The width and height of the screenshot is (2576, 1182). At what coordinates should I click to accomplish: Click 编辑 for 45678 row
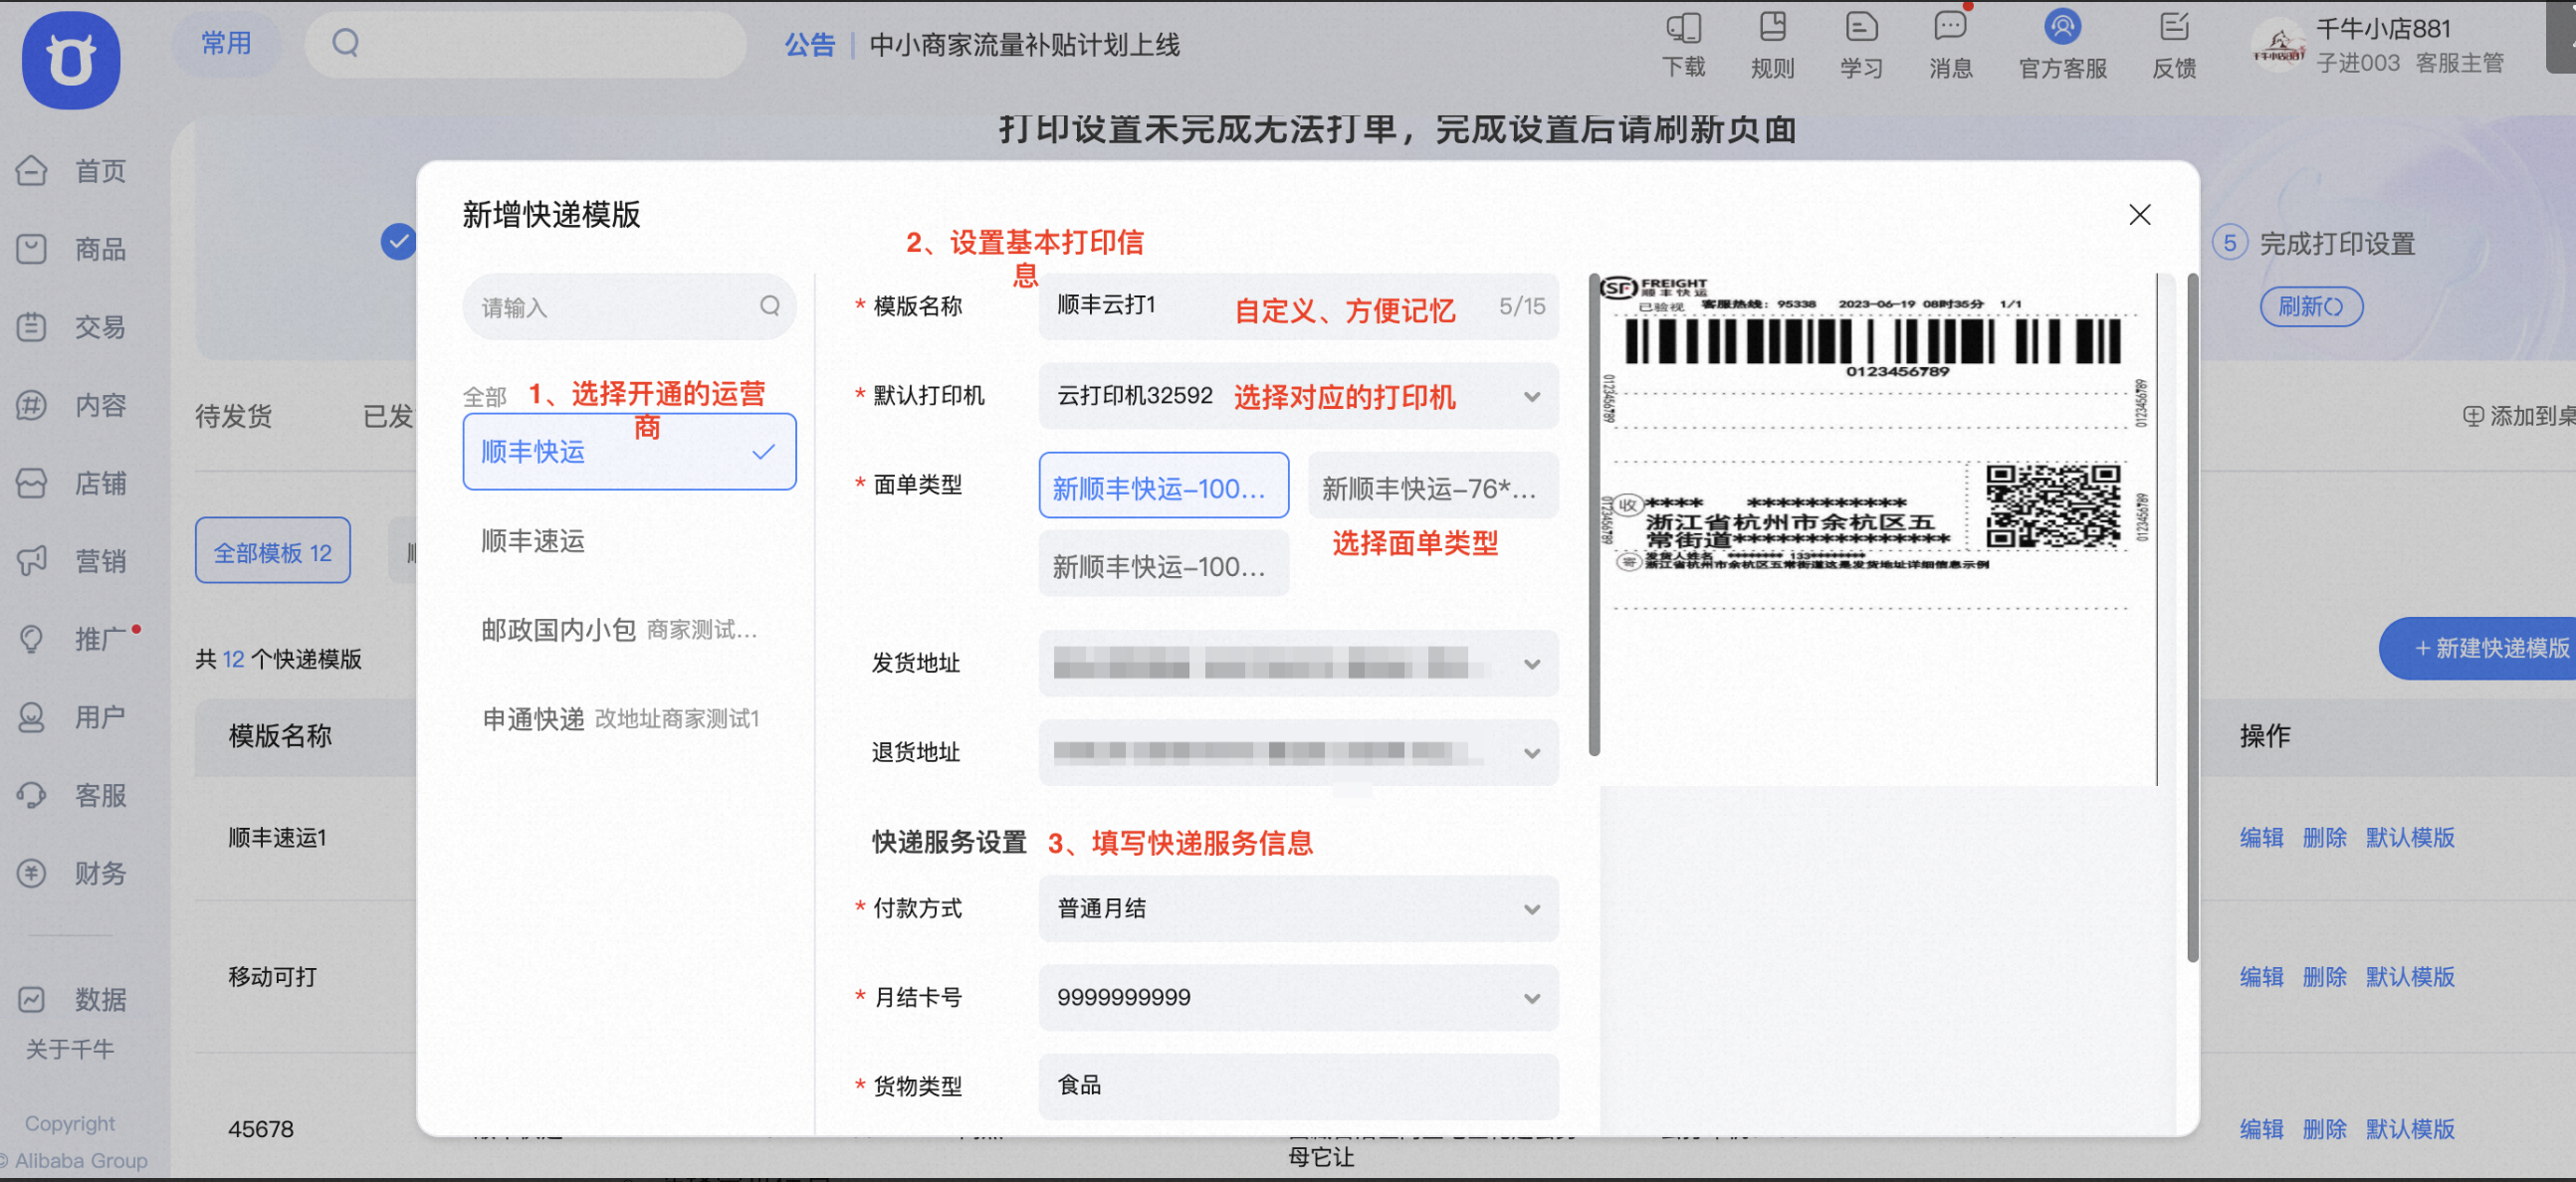2260,1129
